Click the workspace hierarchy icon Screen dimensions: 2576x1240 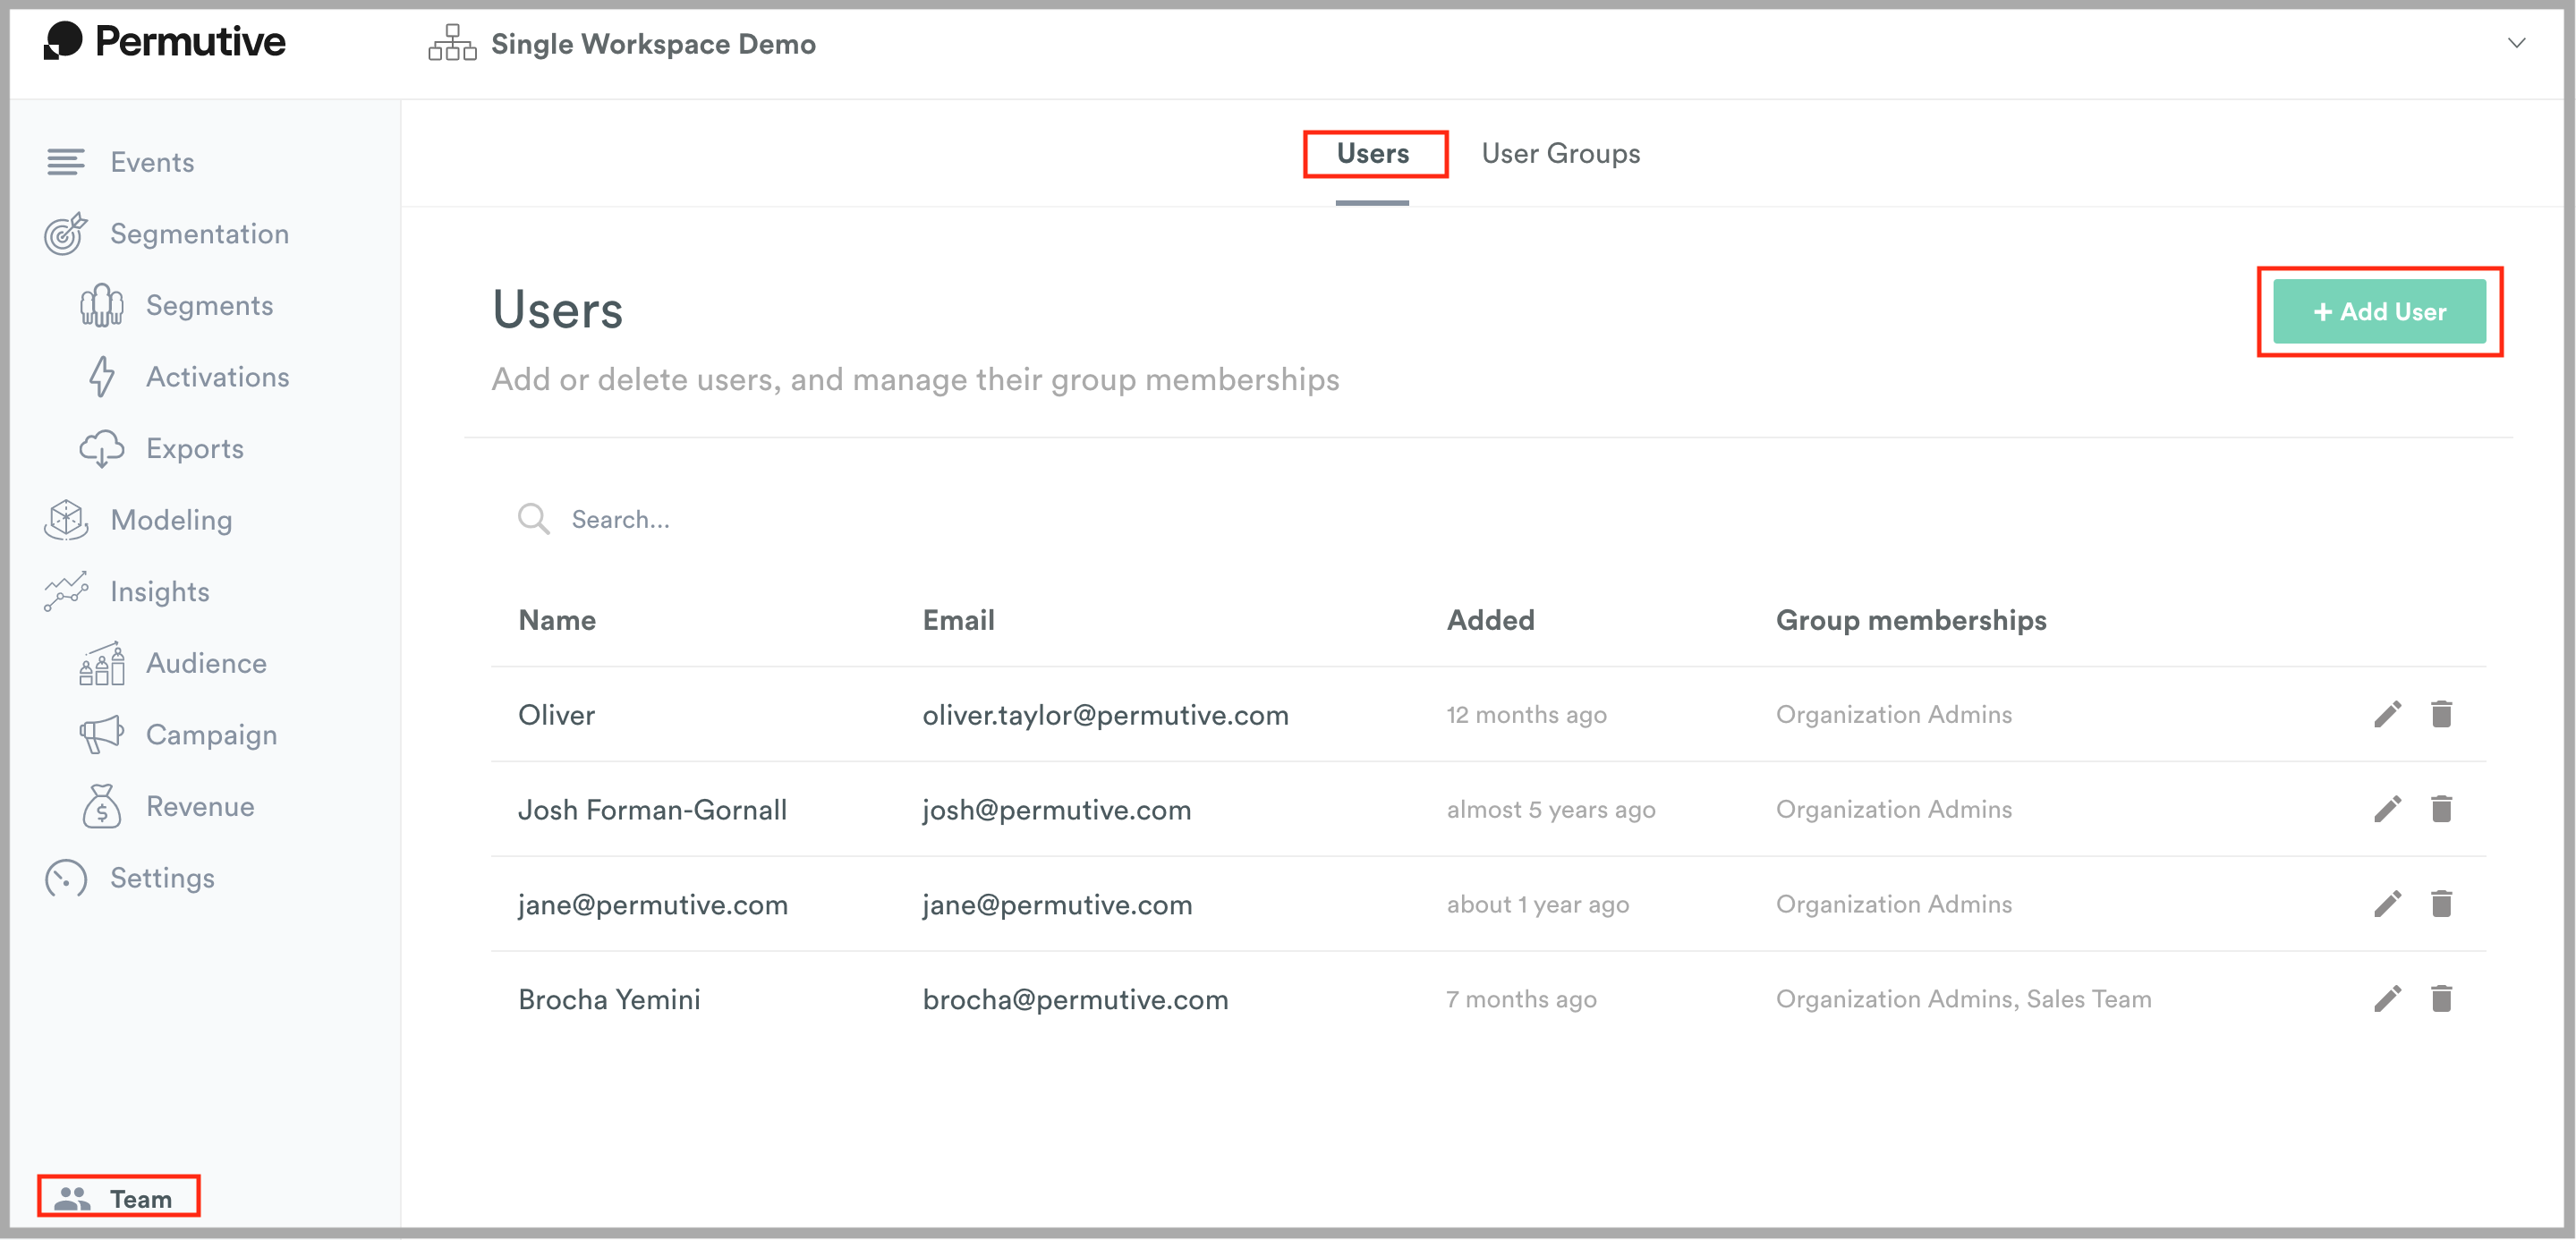click(x=452, y=43)
